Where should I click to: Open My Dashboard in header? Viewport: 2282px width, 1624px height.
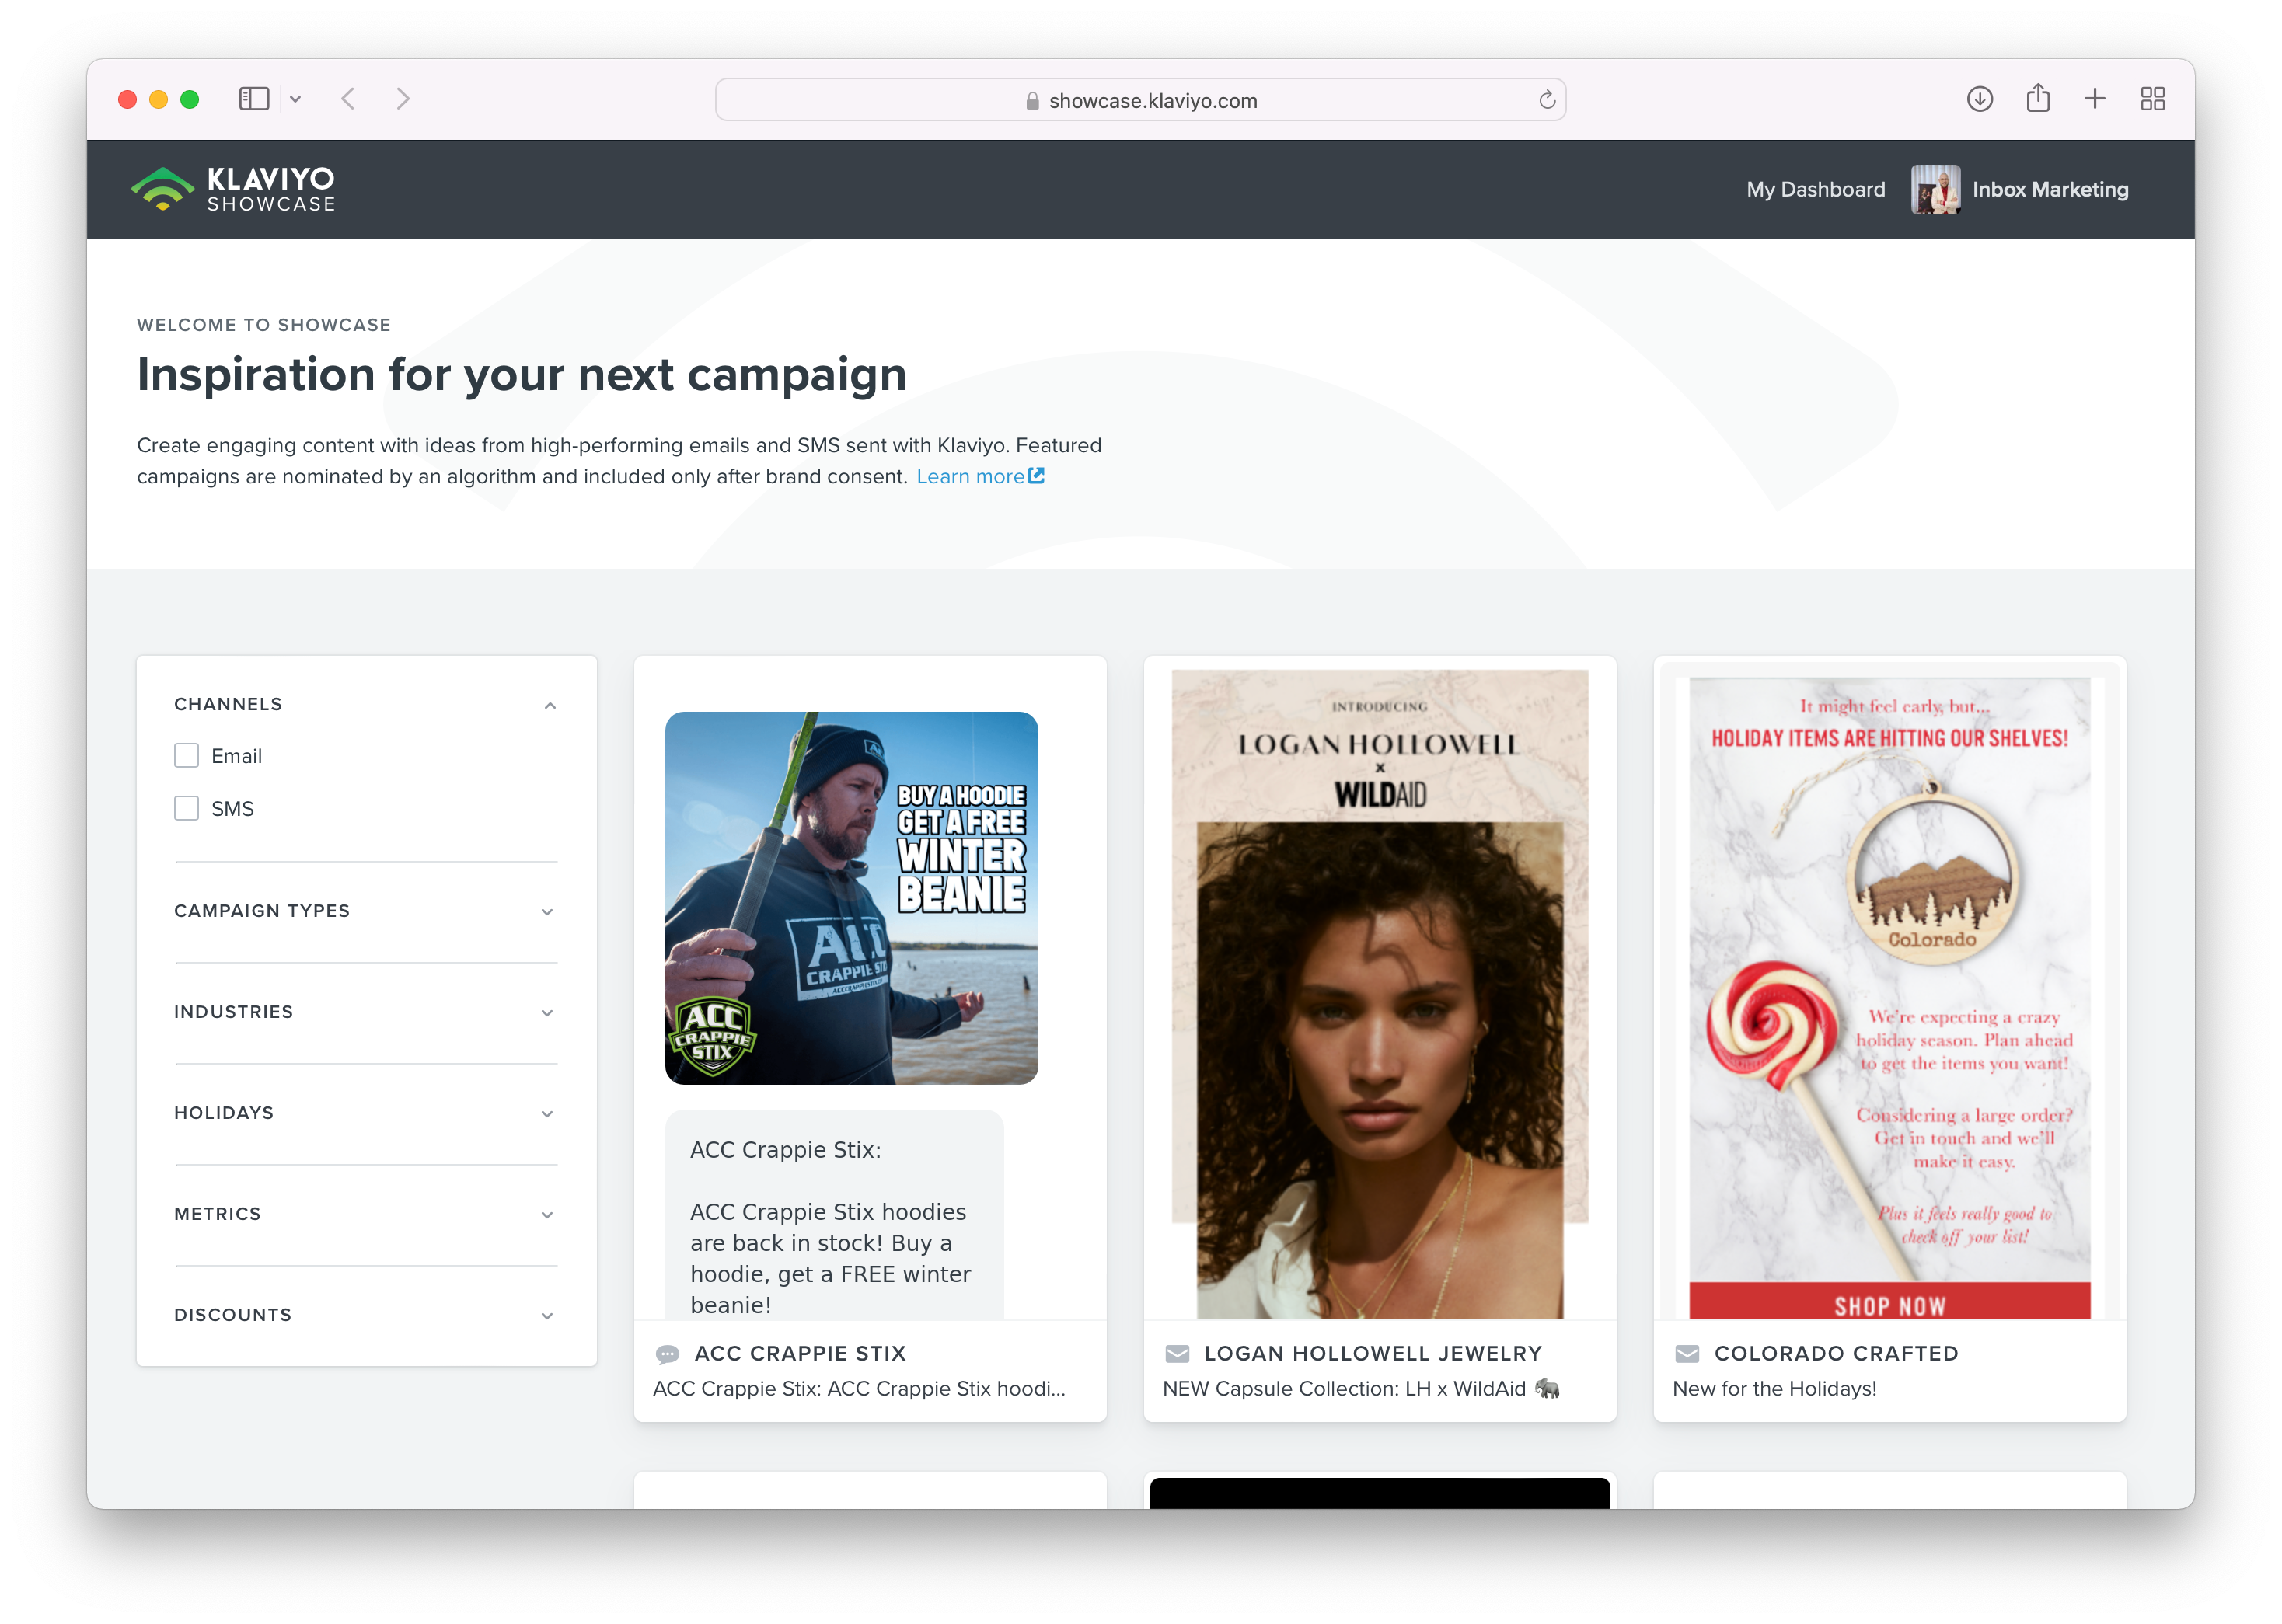1815,189
